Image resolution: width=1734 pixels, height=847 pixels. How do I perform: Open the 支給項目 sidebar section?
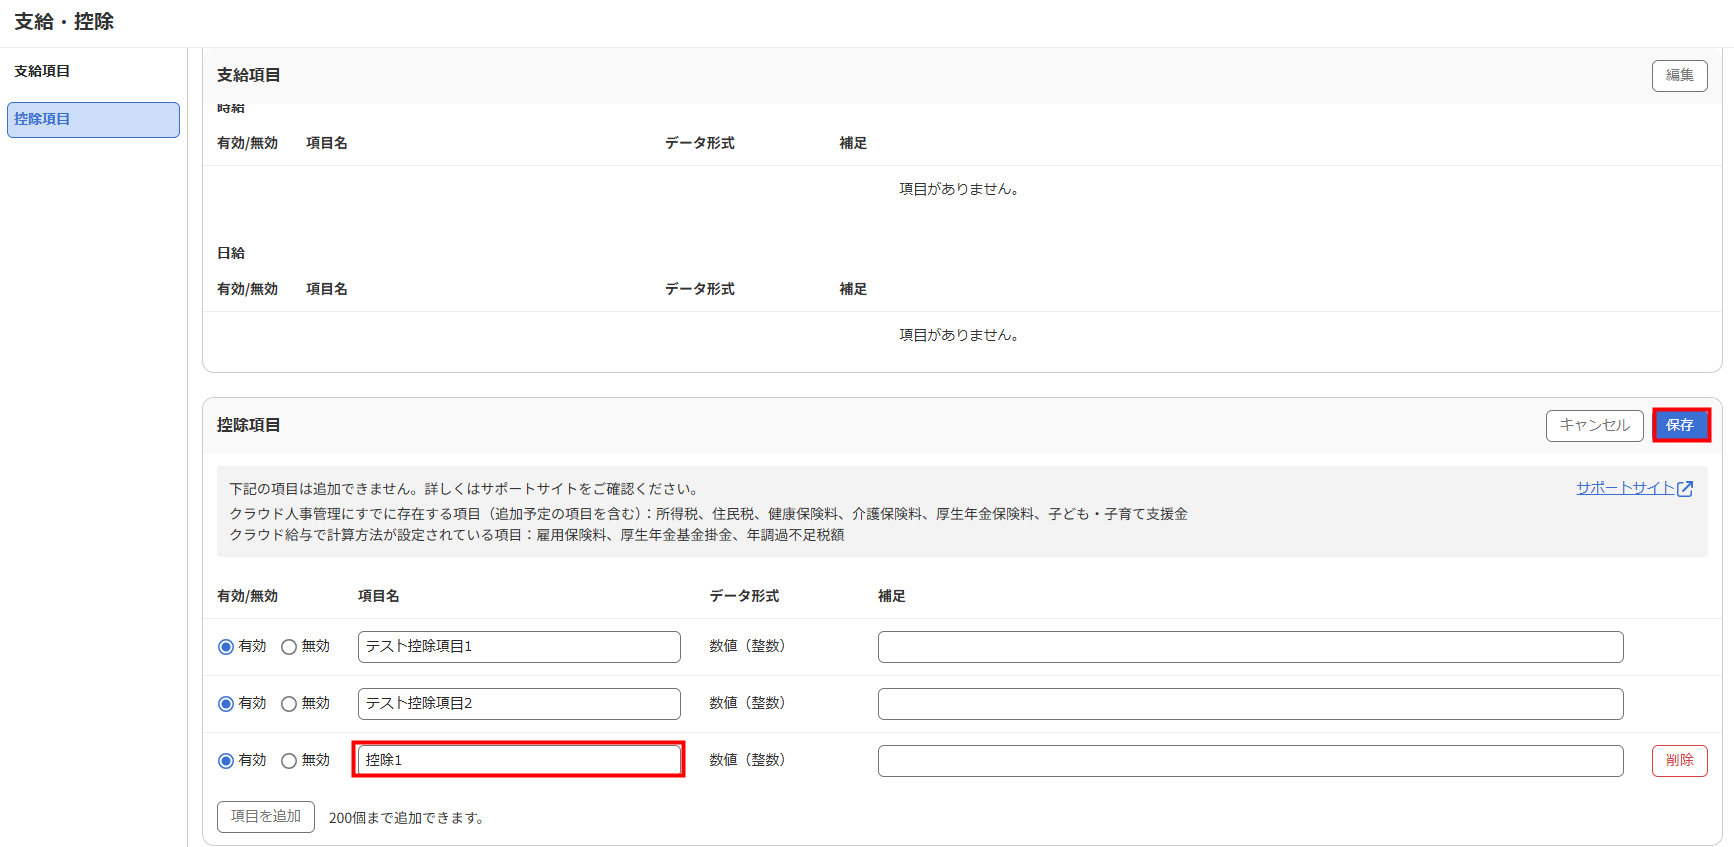coord(42,71)
